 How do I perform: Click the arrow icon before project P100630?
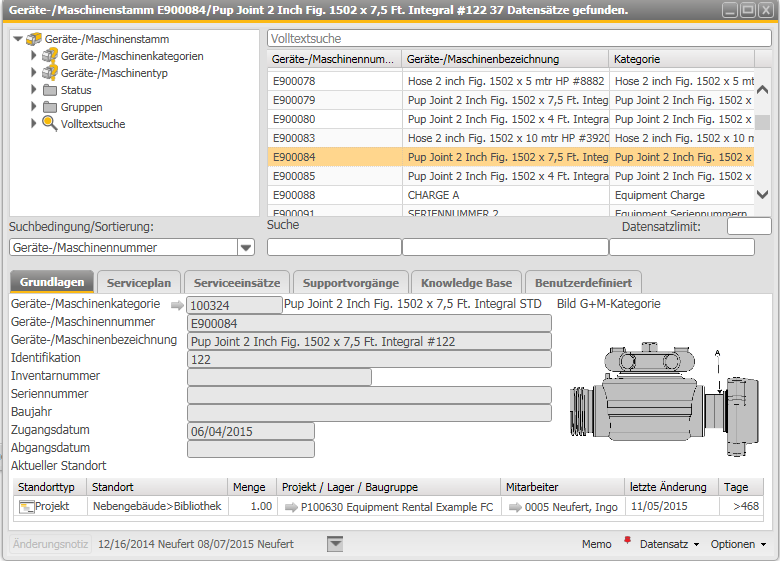pyautogui.click(x=290, y=507)
